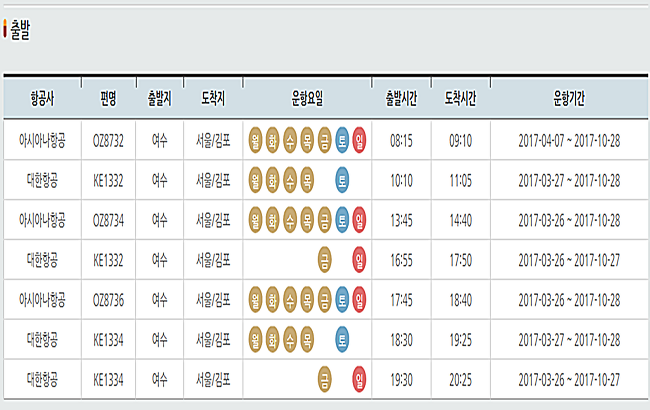The image size is (650, 410).
Task: Click 대한항공 in the 18:30 departure row
Action: [x=42, y=340]
